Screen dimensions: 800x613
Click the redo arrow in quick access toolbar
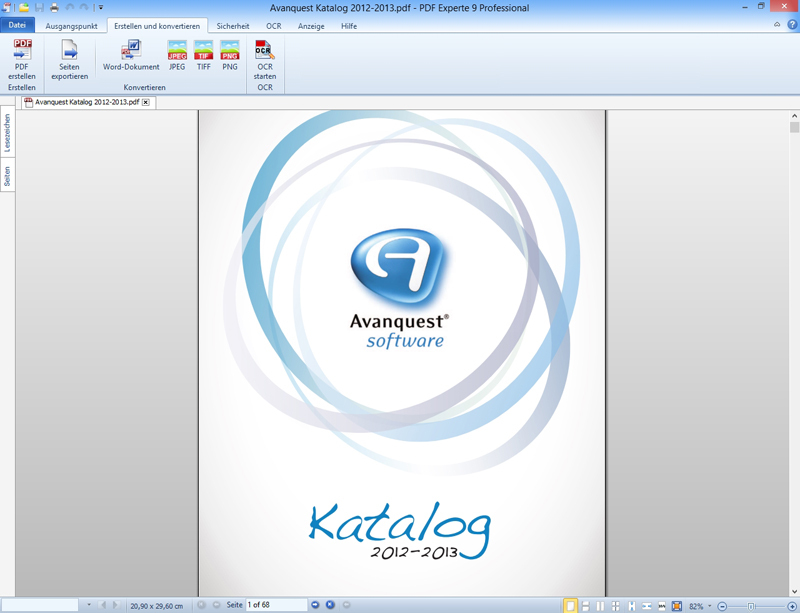point(84,7)
